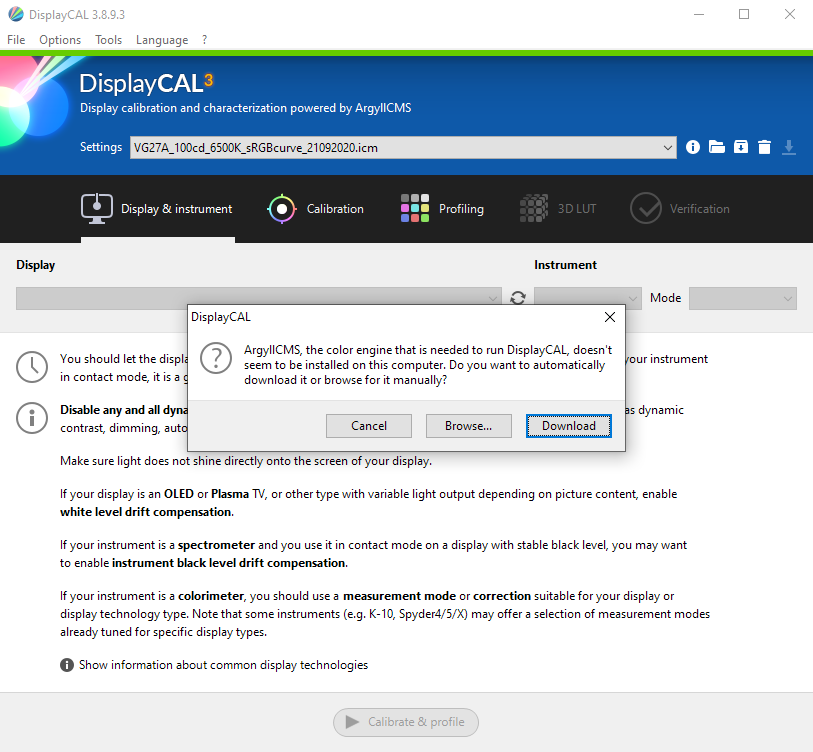Switch to the 3D LUT tab
Screen dimensions: 813x752
558,208
